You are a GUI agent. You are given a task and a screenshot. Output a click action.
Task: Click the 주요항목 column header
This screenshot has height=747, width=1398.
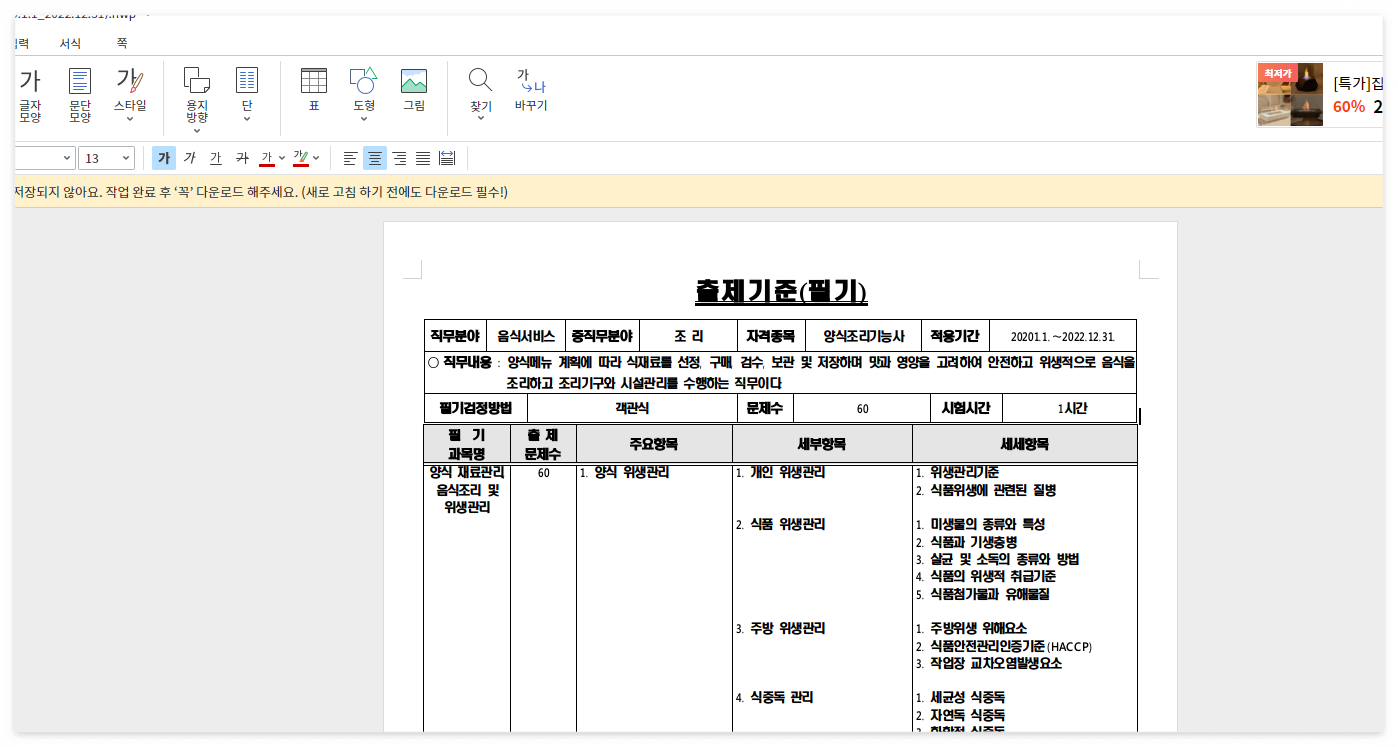tap(654, 444)
